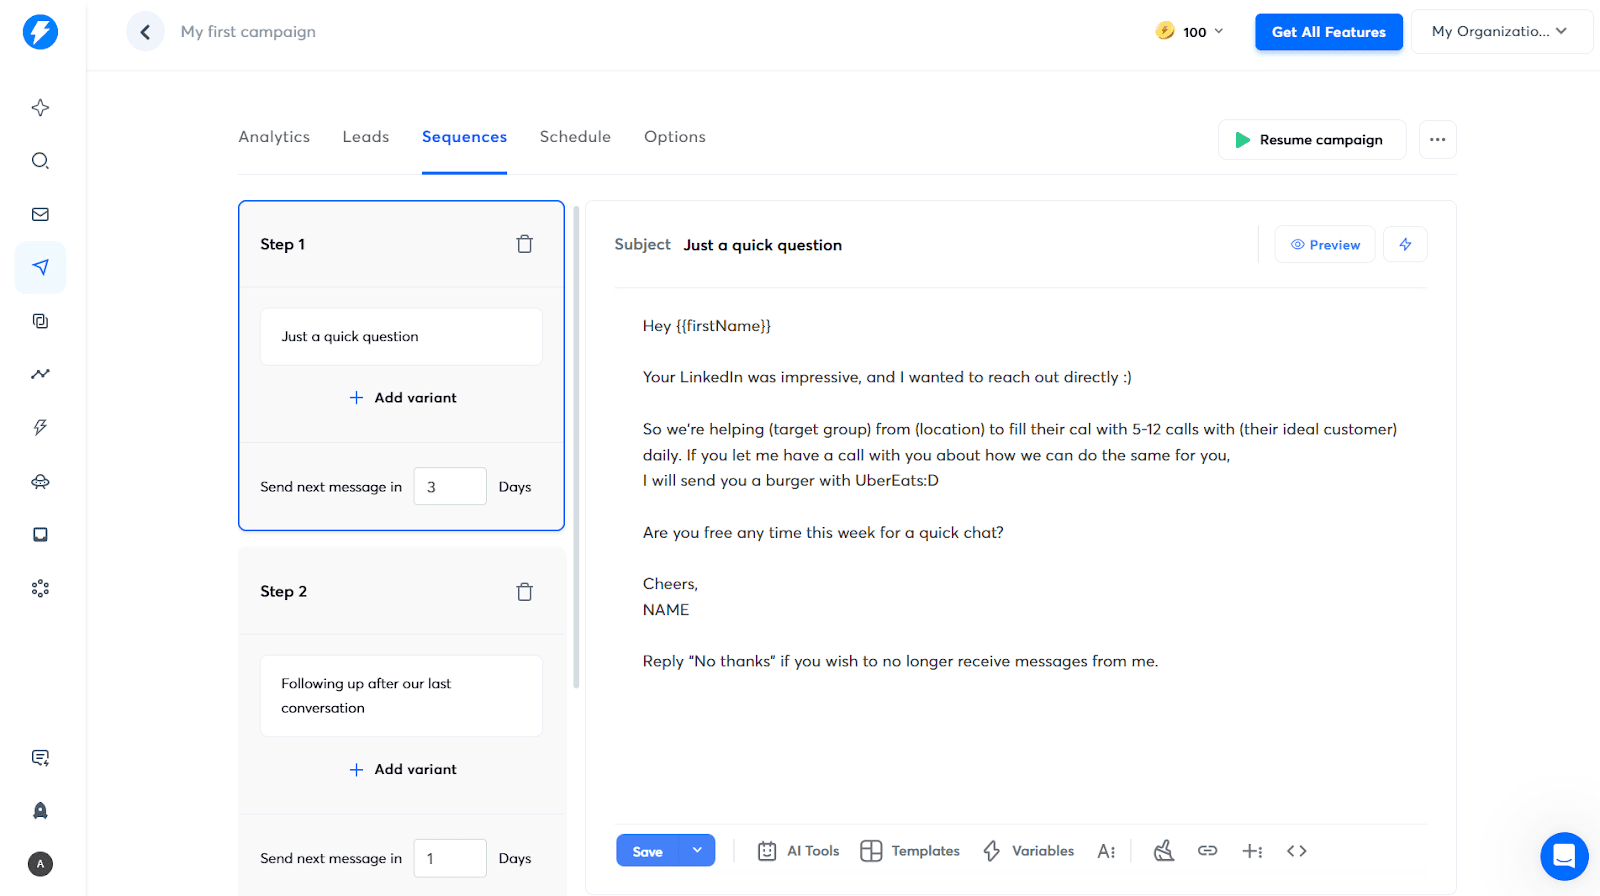Open the mail inbox sidebar icon
The width and height of the screenshot is (1600, 896).
coord(40,214)
